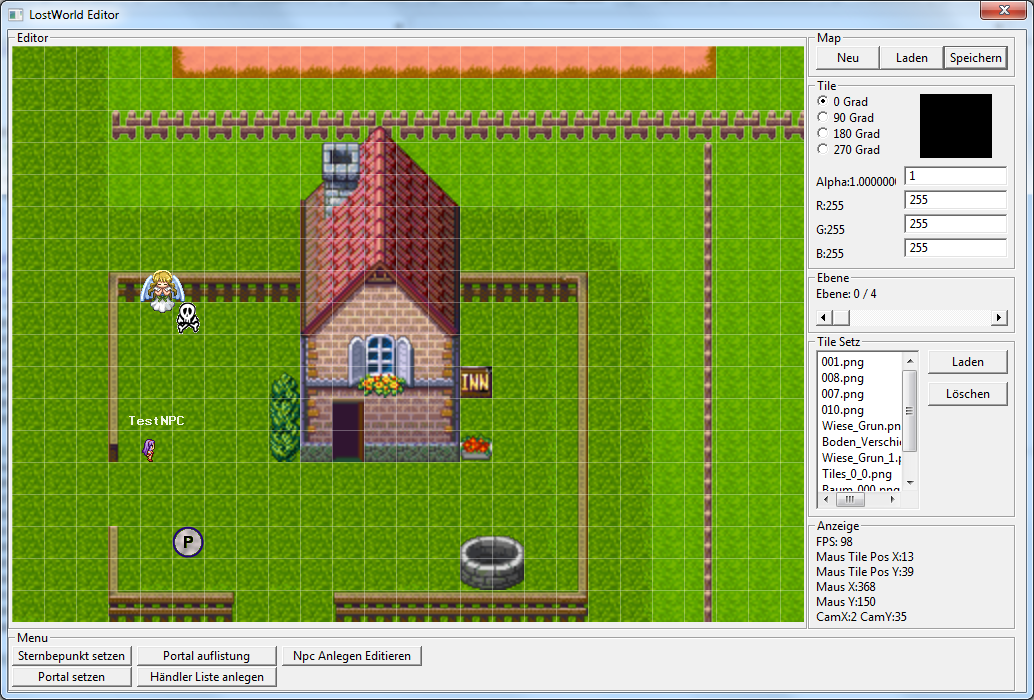This screenshot has width=1034, height=700.
Task: Click the black tile preview swatch
Action: point(956,126)
